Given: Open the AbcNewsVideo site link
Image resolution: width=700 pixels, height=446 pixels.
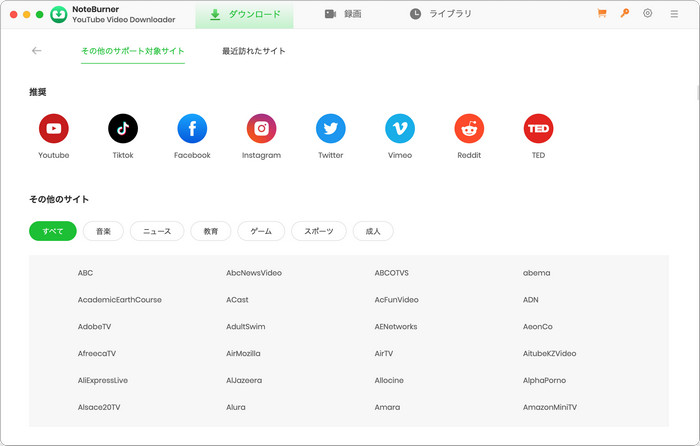Looking at the screenshot, I should tap(254, 273).
